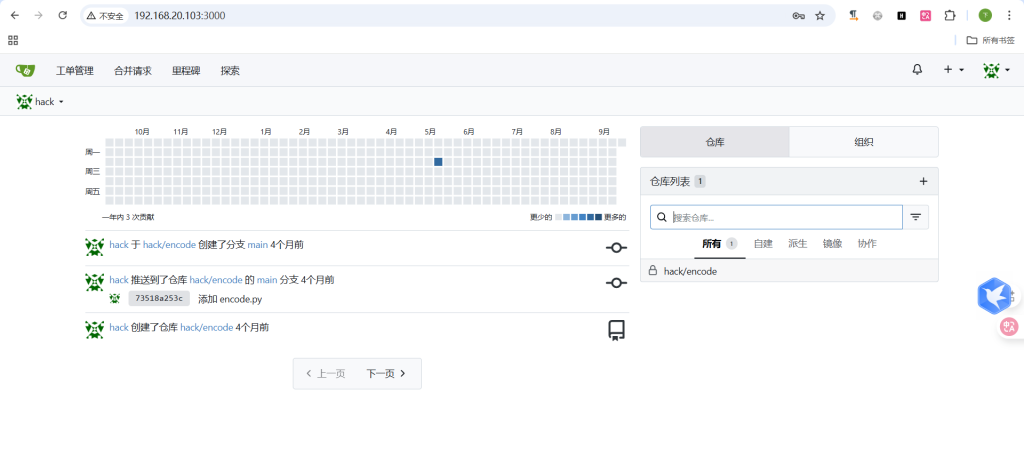This screenshot has width=1024, height=456.
Task: Expand the hack dashboard context switcher
Action: click(40, 102)
